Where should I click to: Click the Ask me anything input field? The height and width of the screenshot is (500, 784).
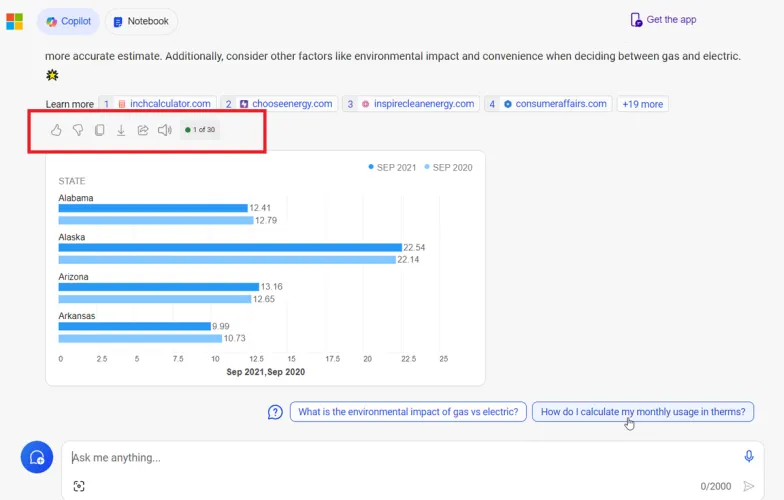click(400, 457)
